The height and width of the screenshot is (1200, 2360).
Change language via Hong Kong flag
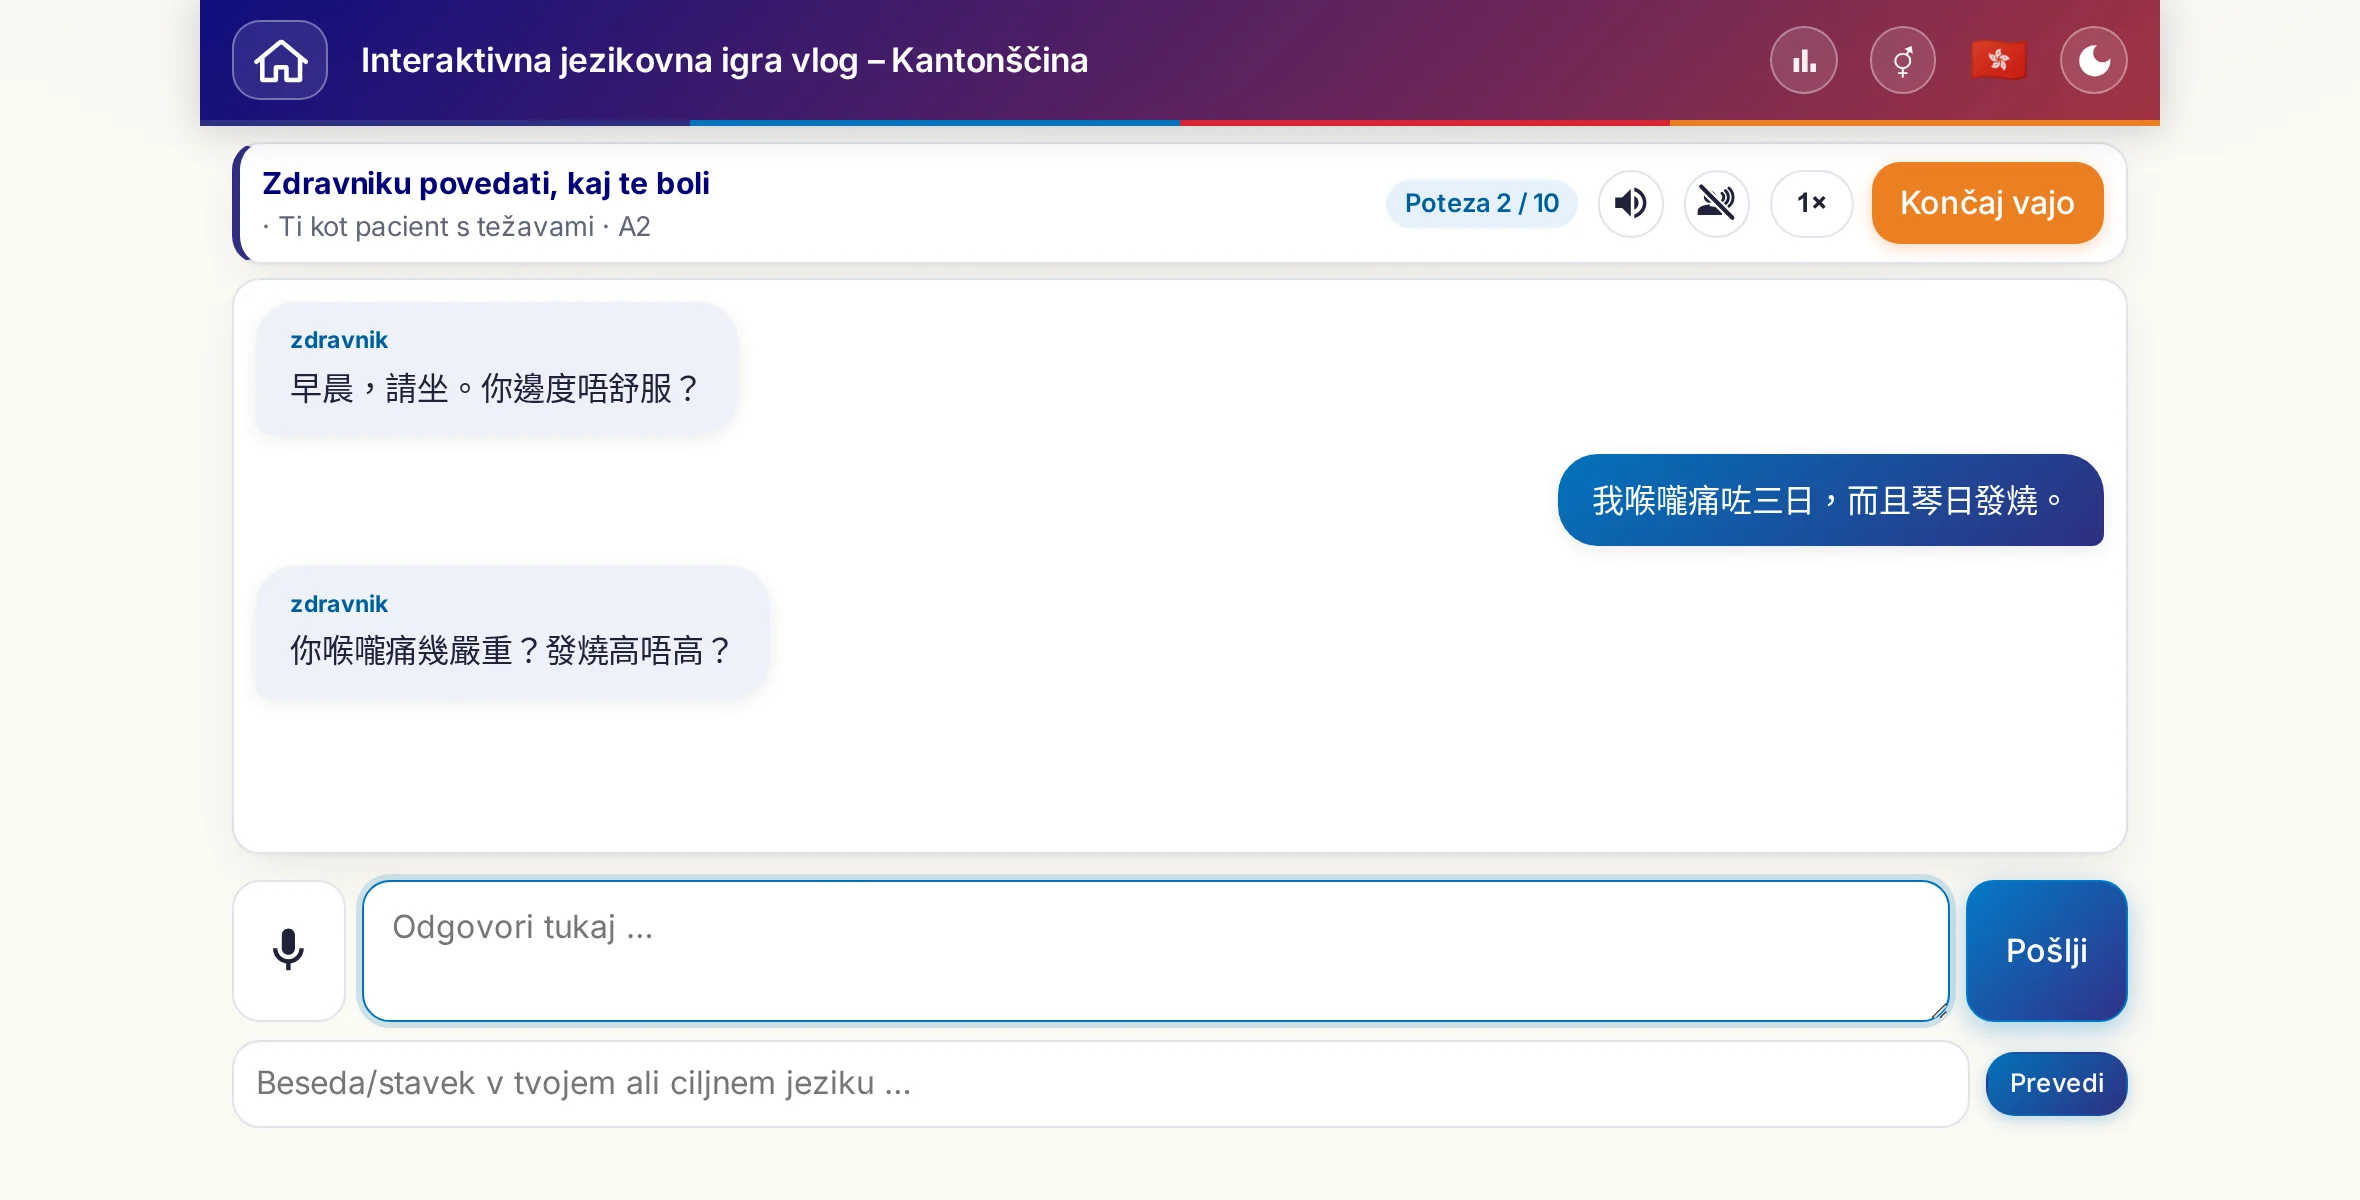point(1998,60)
